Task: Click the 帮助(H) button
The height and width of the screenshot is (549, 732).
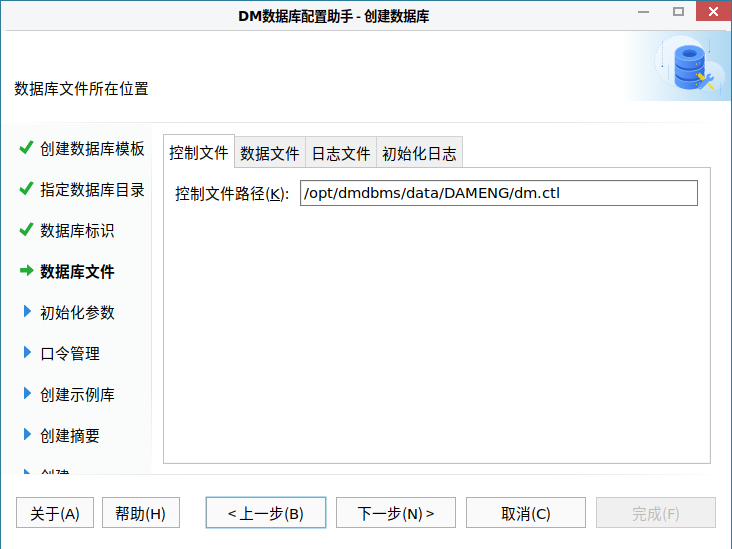Action: (141, 513)
